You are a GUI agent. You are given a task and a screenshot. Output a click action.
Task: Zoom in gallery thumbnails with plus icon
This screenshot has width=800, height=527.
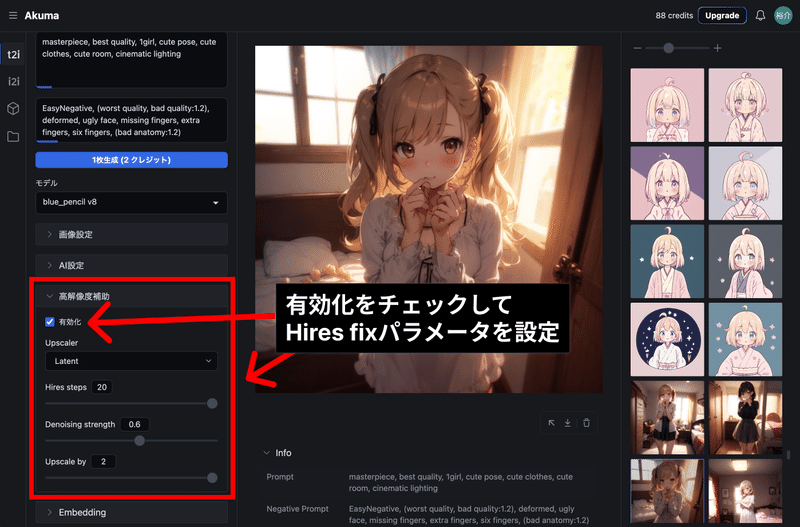click(x=717, y=48)
